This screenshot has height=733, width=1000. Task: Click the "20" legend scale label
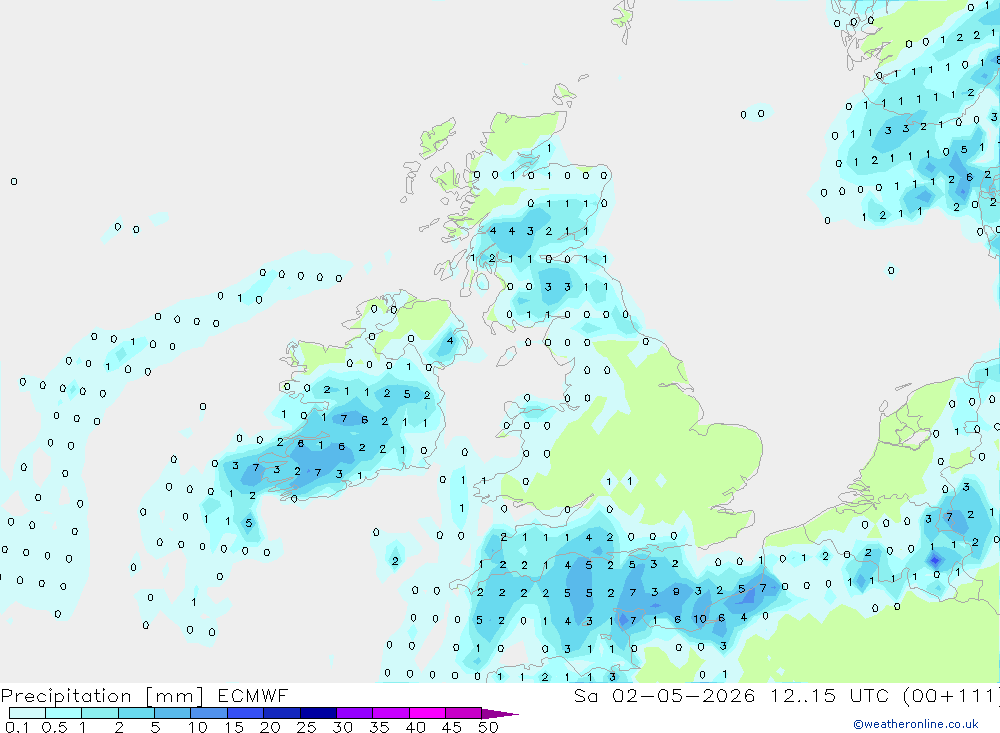[x=270, y=727]
